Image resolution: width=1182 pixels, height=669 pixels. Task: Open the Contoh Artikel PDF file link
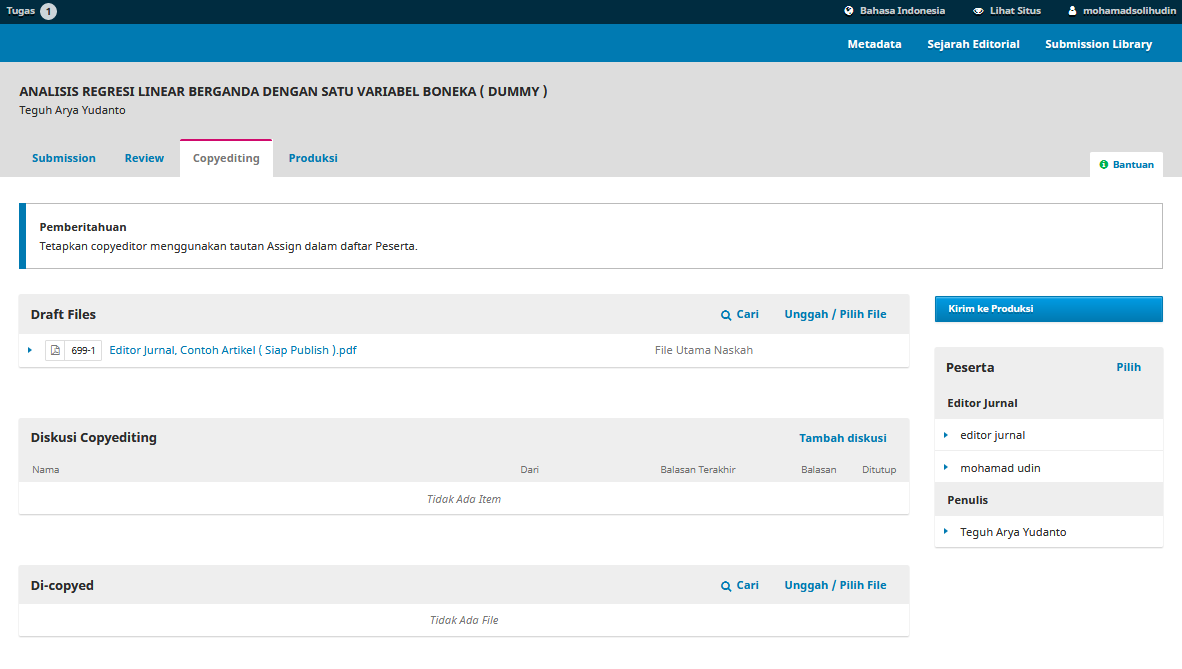click(233, 350)
